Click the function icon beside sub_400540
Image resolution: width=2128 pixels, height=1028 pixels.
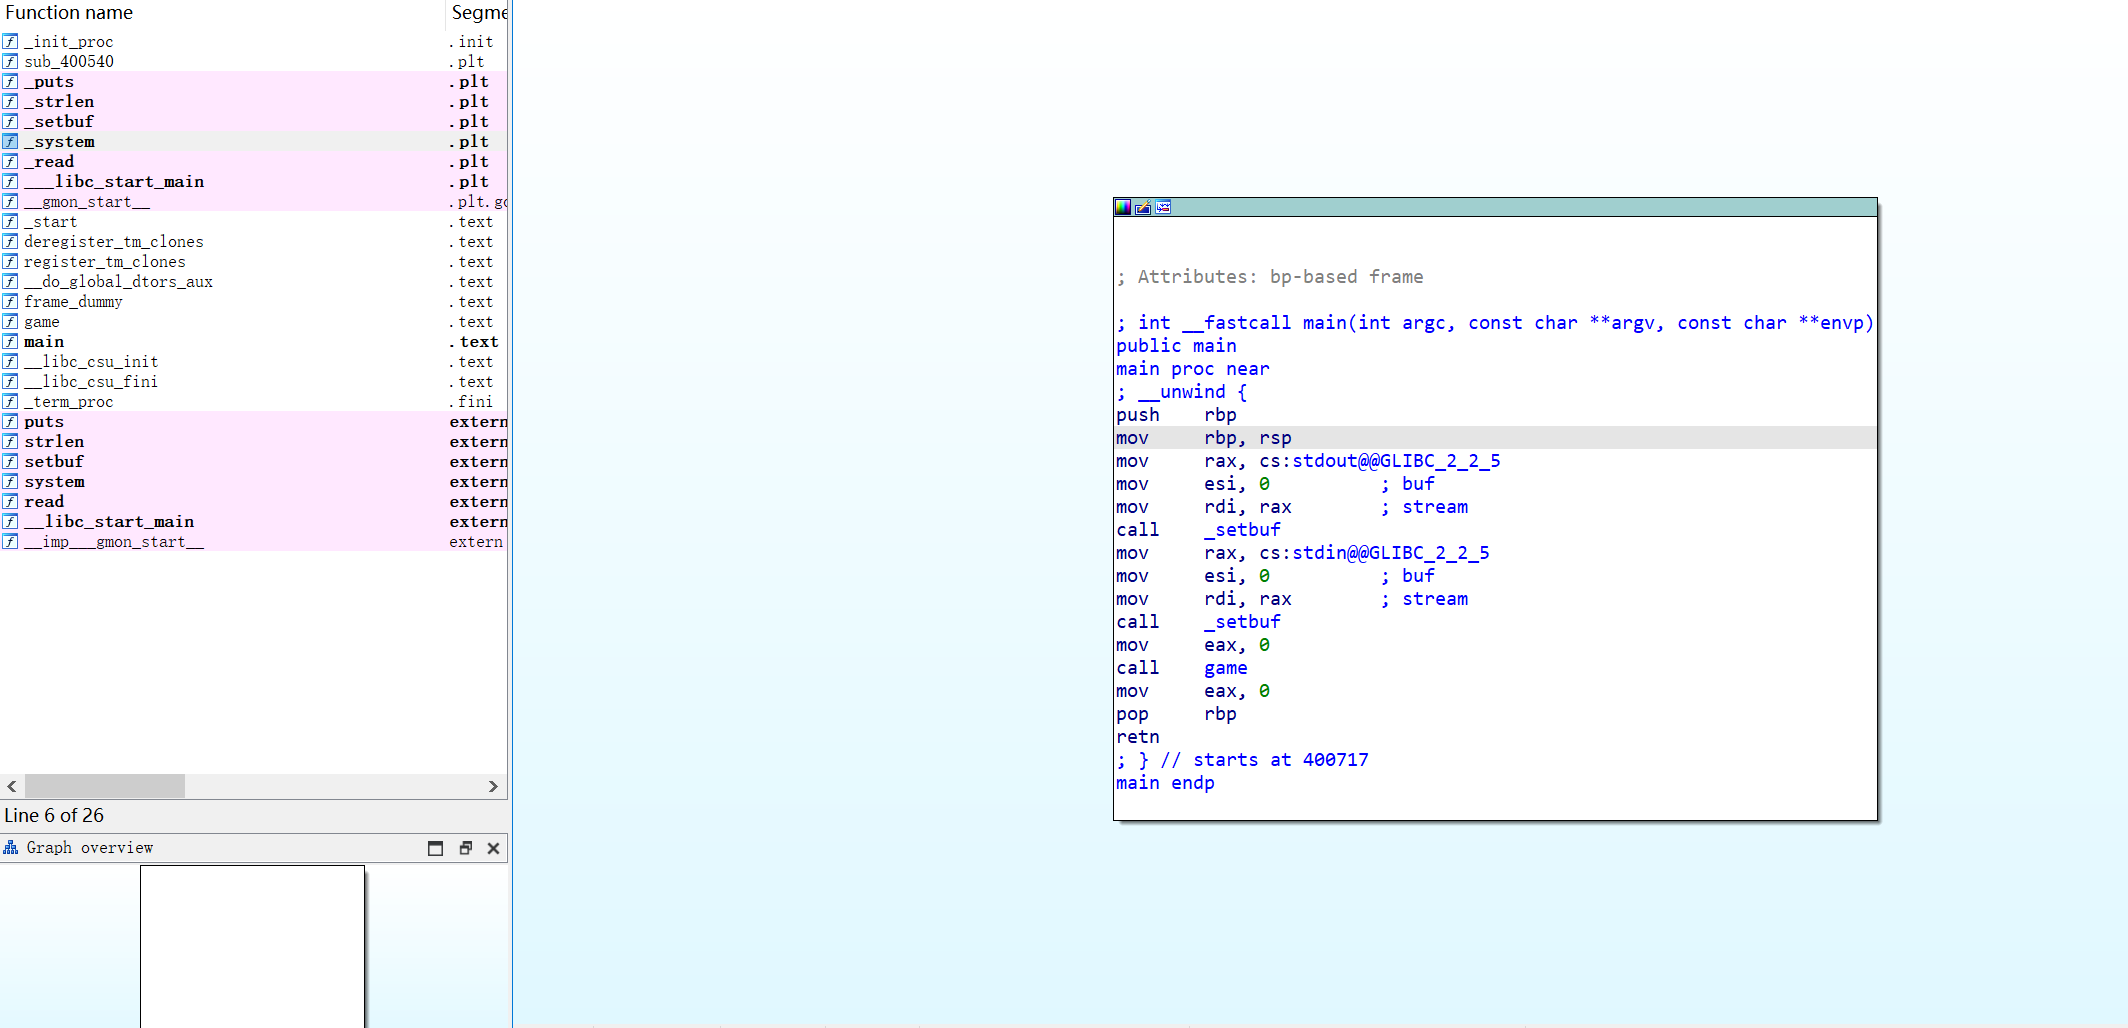[10, 62]
